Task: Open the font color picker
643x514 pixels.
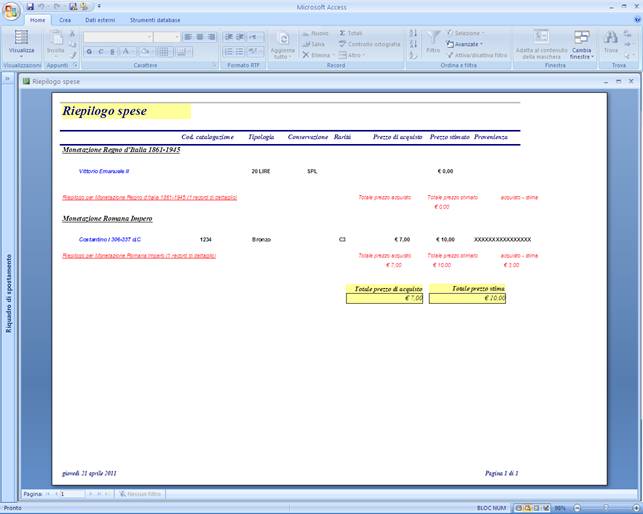Action: point(127,52)
